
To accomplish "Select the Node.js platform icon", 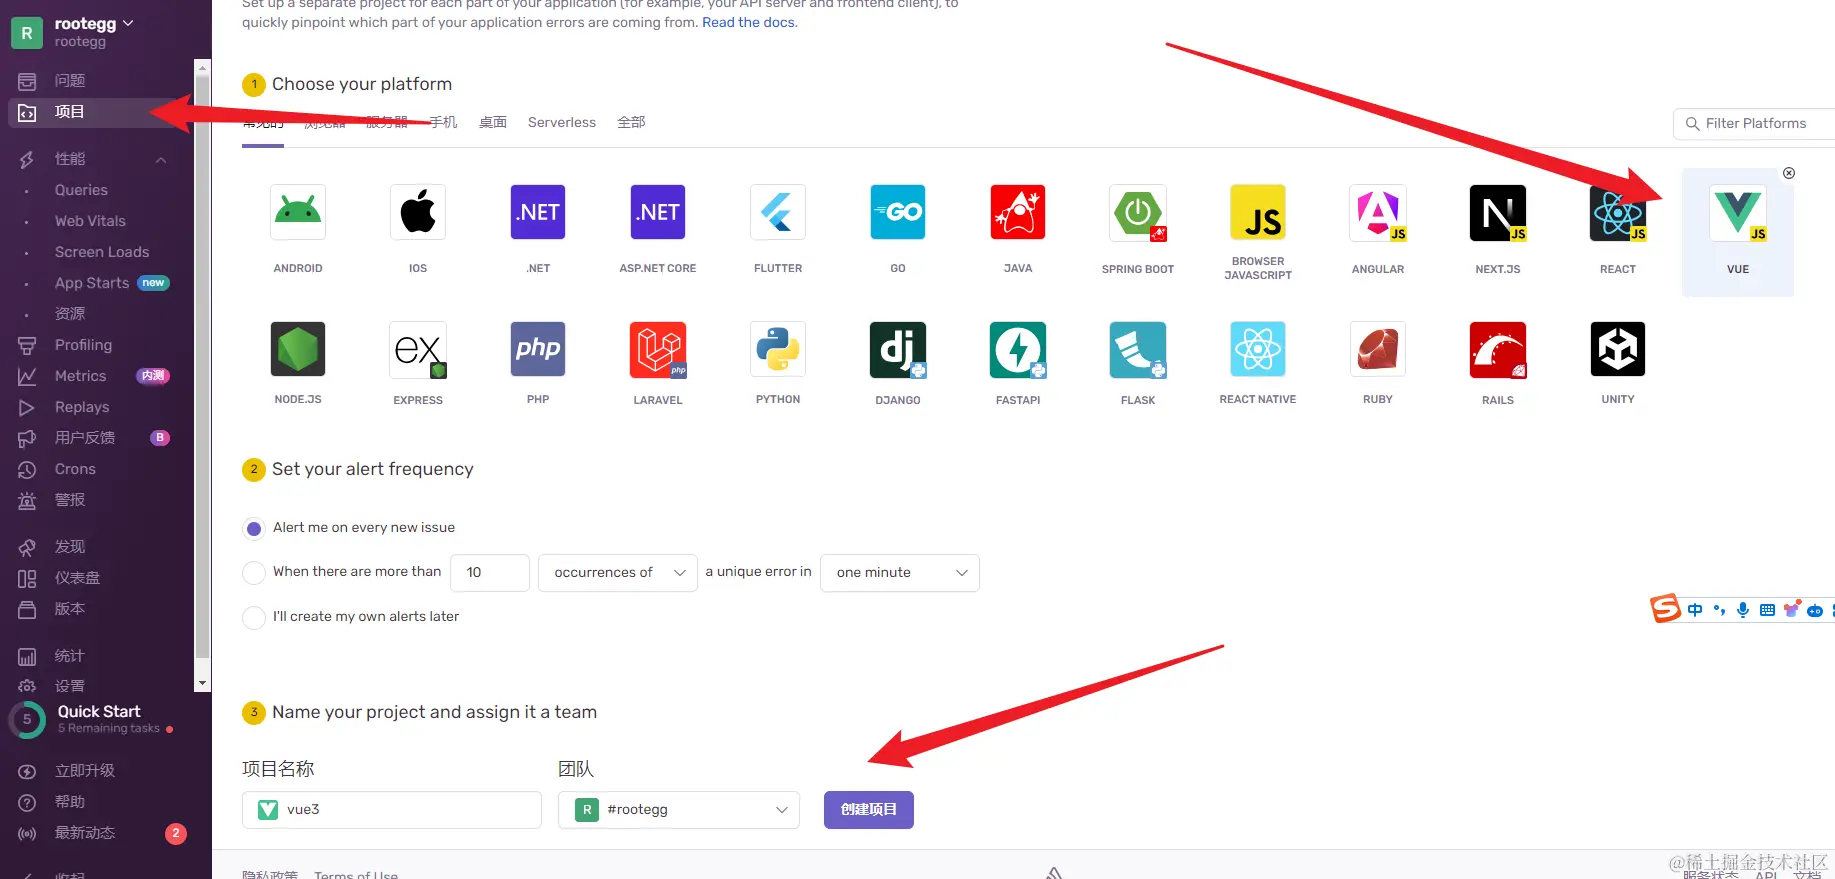I will tap(298, 349).
